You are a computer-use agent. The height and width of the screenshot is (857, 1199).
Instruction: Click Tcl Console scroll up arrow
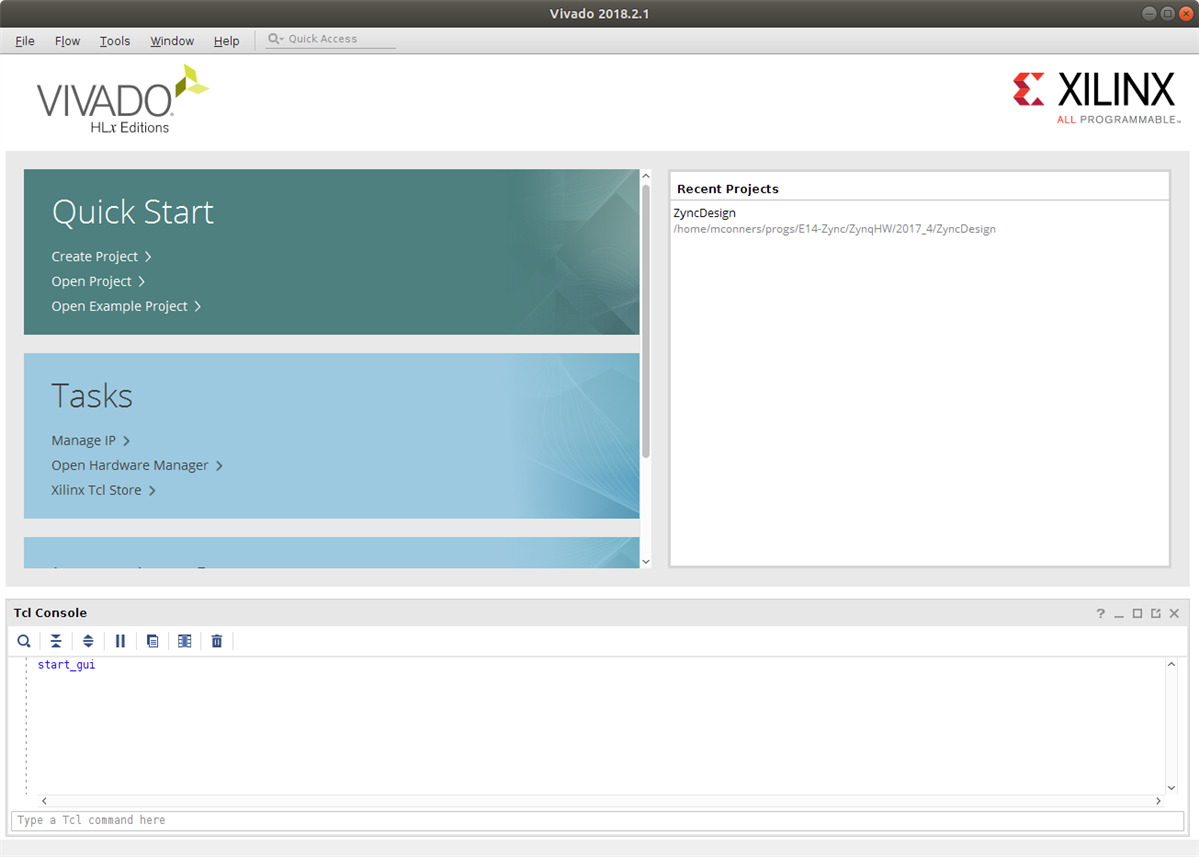tap(1171, 664)
